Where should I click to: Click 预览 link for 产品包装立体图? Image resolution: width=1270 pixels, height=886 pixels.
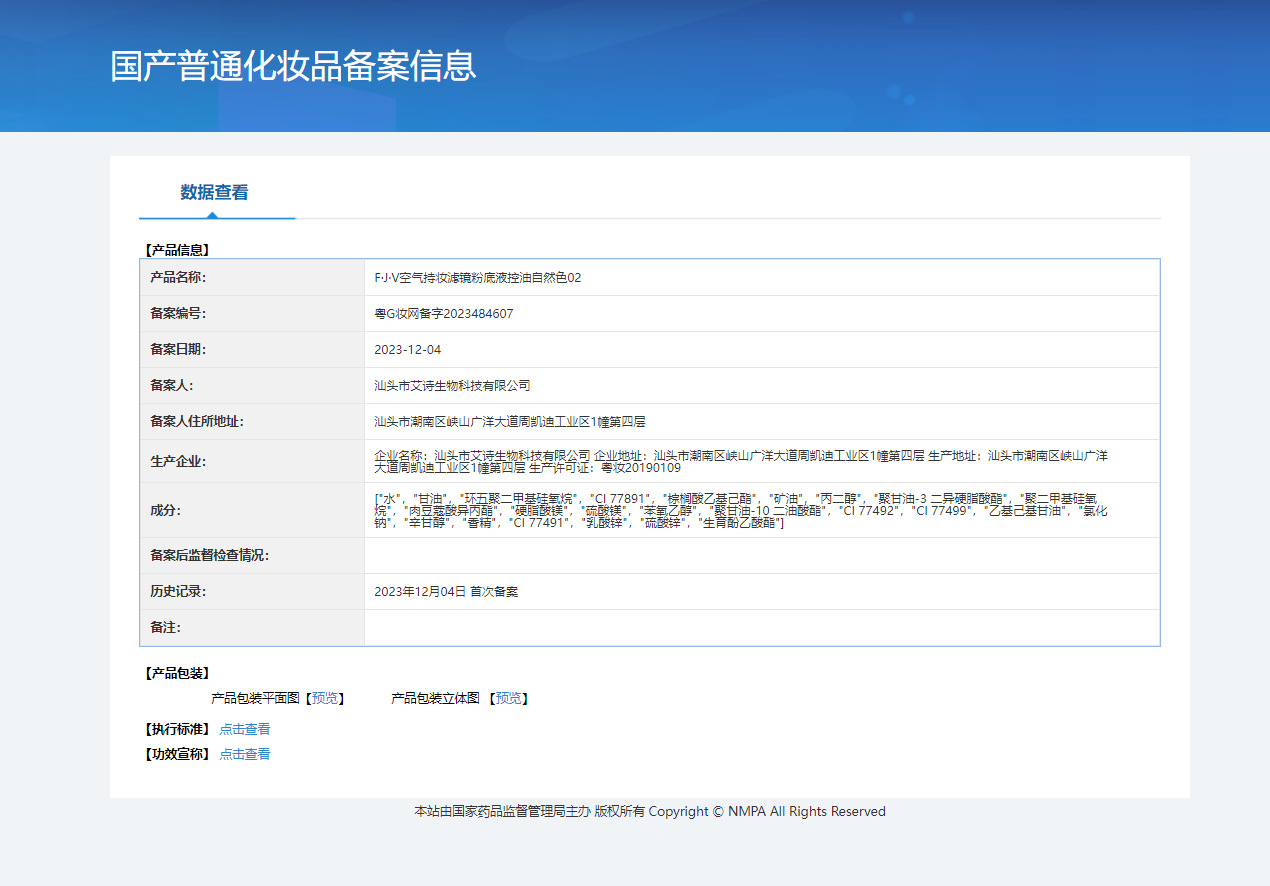point(509,698)
